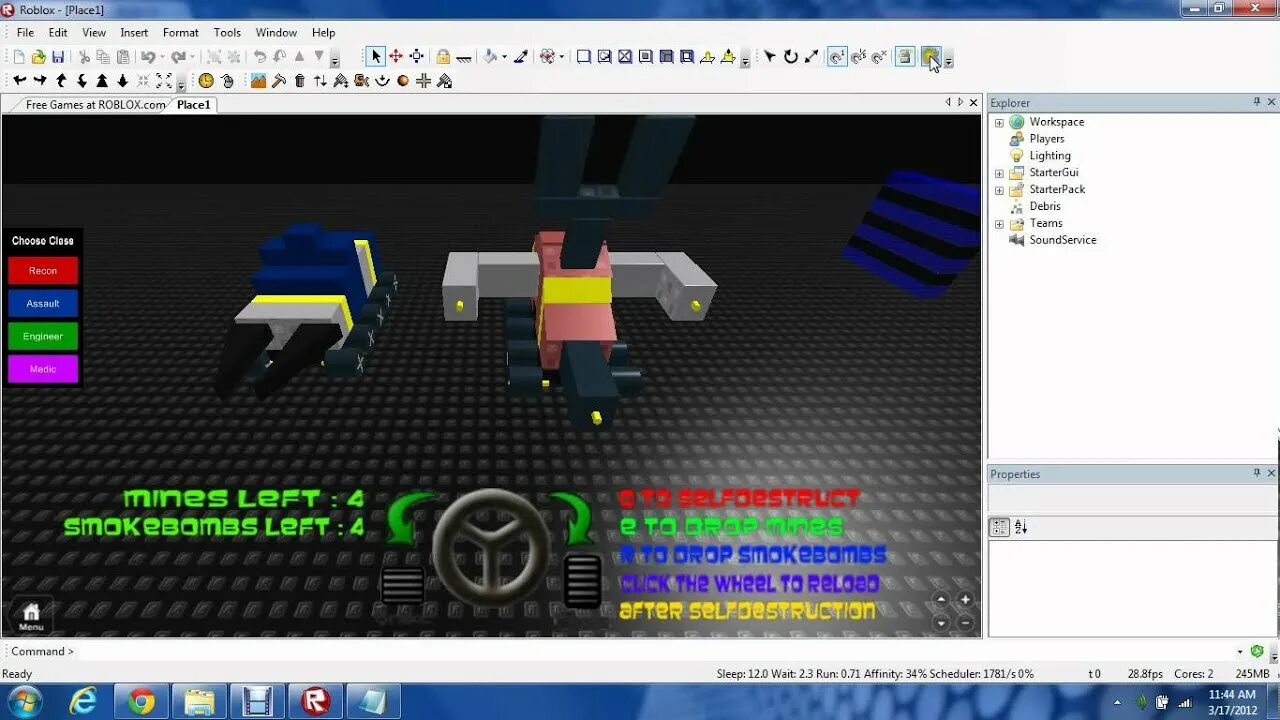The height and width of the screenshot is (720, 1280).
Task: Choose the green Engineer class button
Action: [x=43, y=336]
